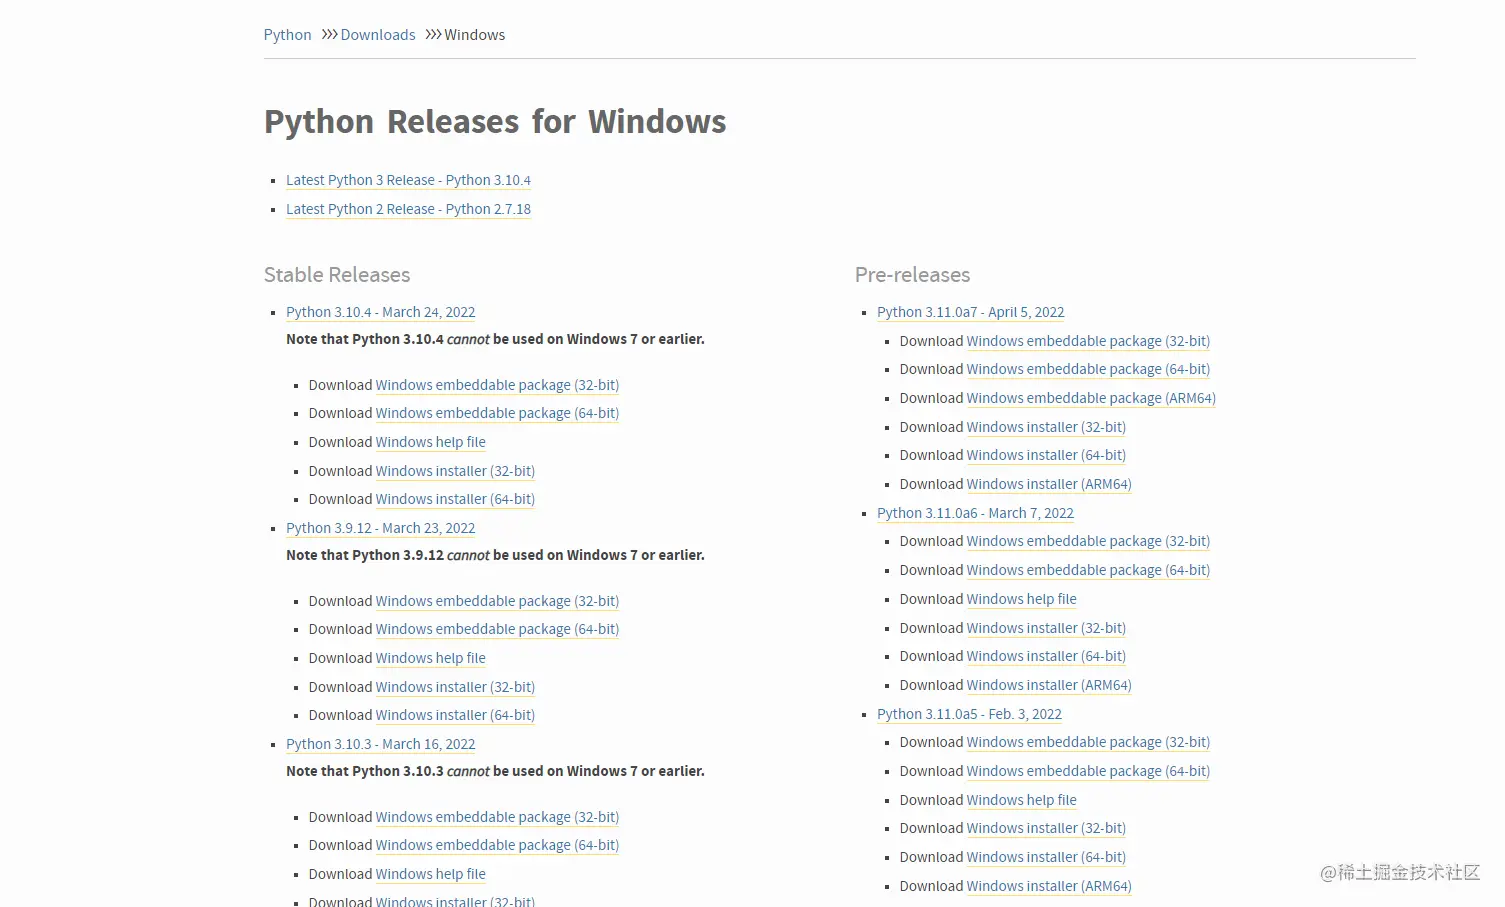Download Windows help file for Python 3.10.4
Image resolution: width=1505 pixels, height=907 pixels.
[x=431, y=442]
